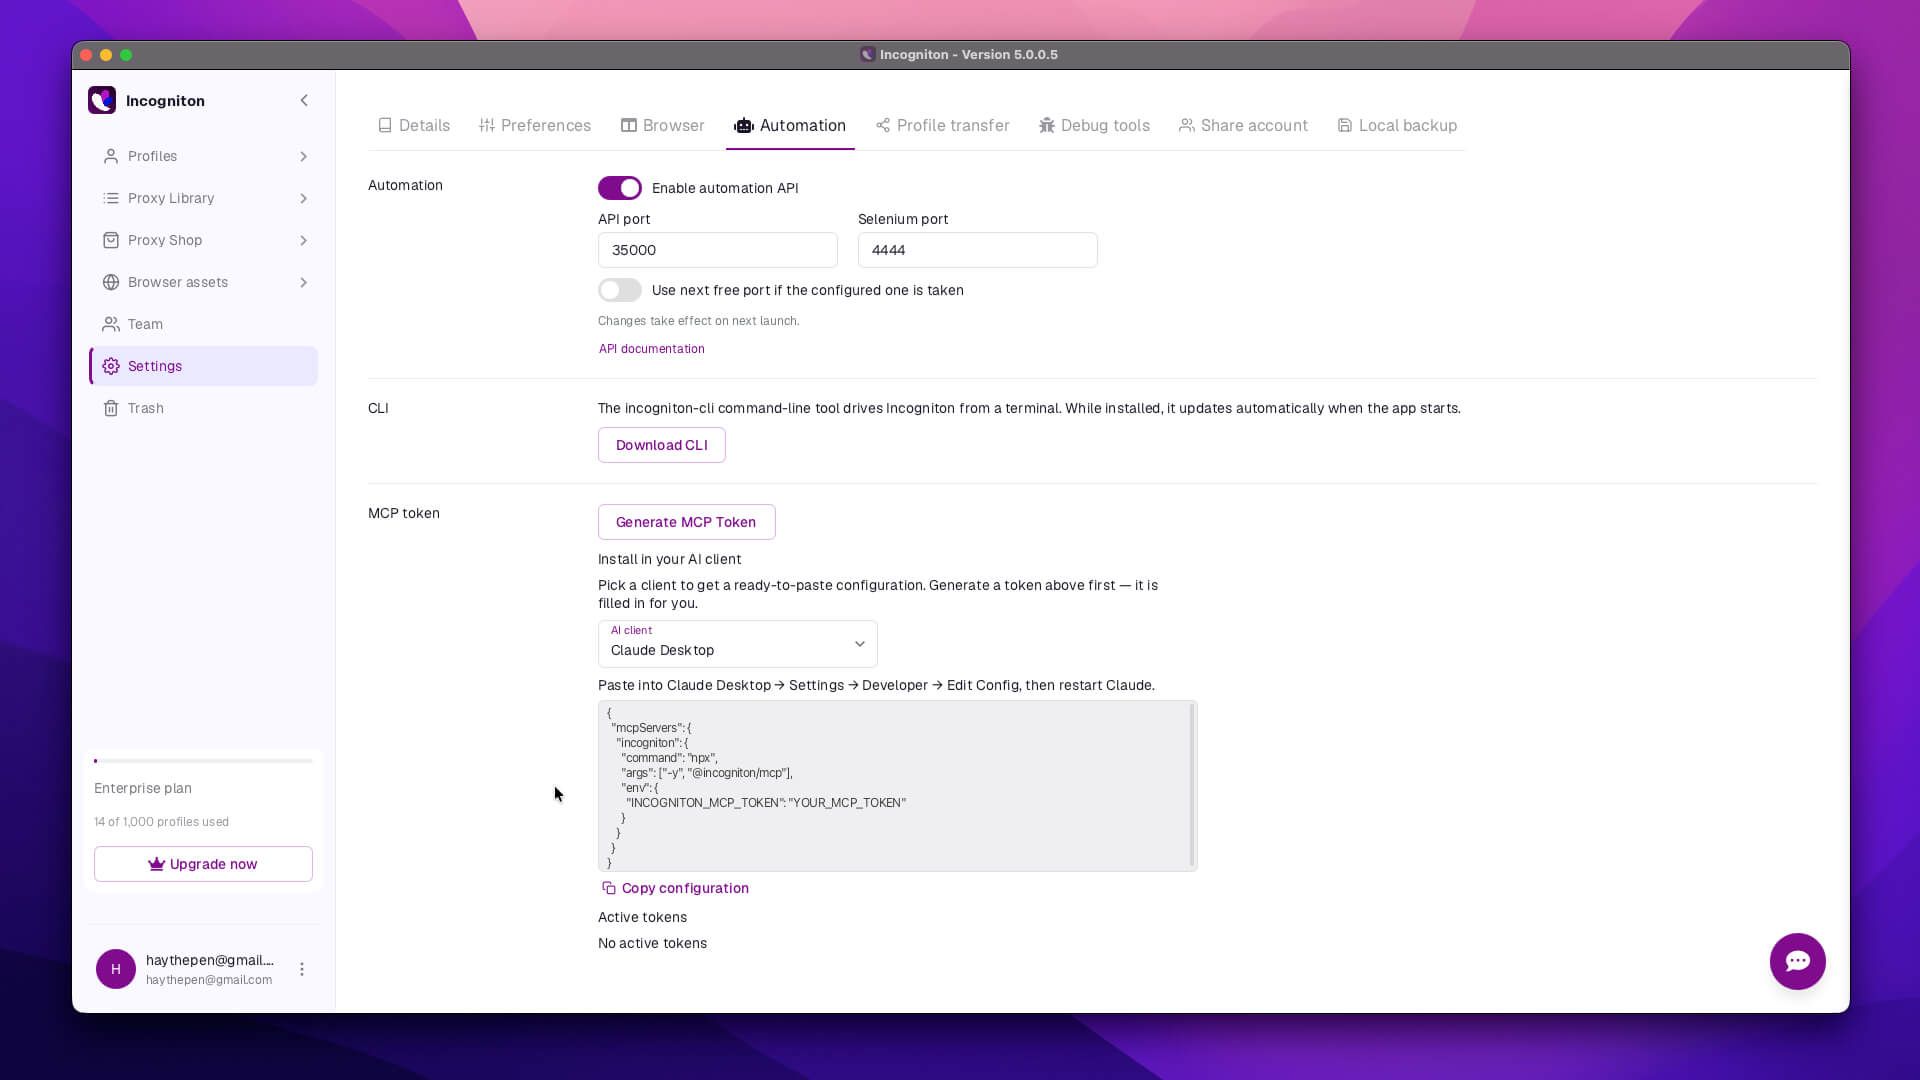Select the Automation tab
The height and width of the screenshot is (1080, 1920).
click(790, 125)
